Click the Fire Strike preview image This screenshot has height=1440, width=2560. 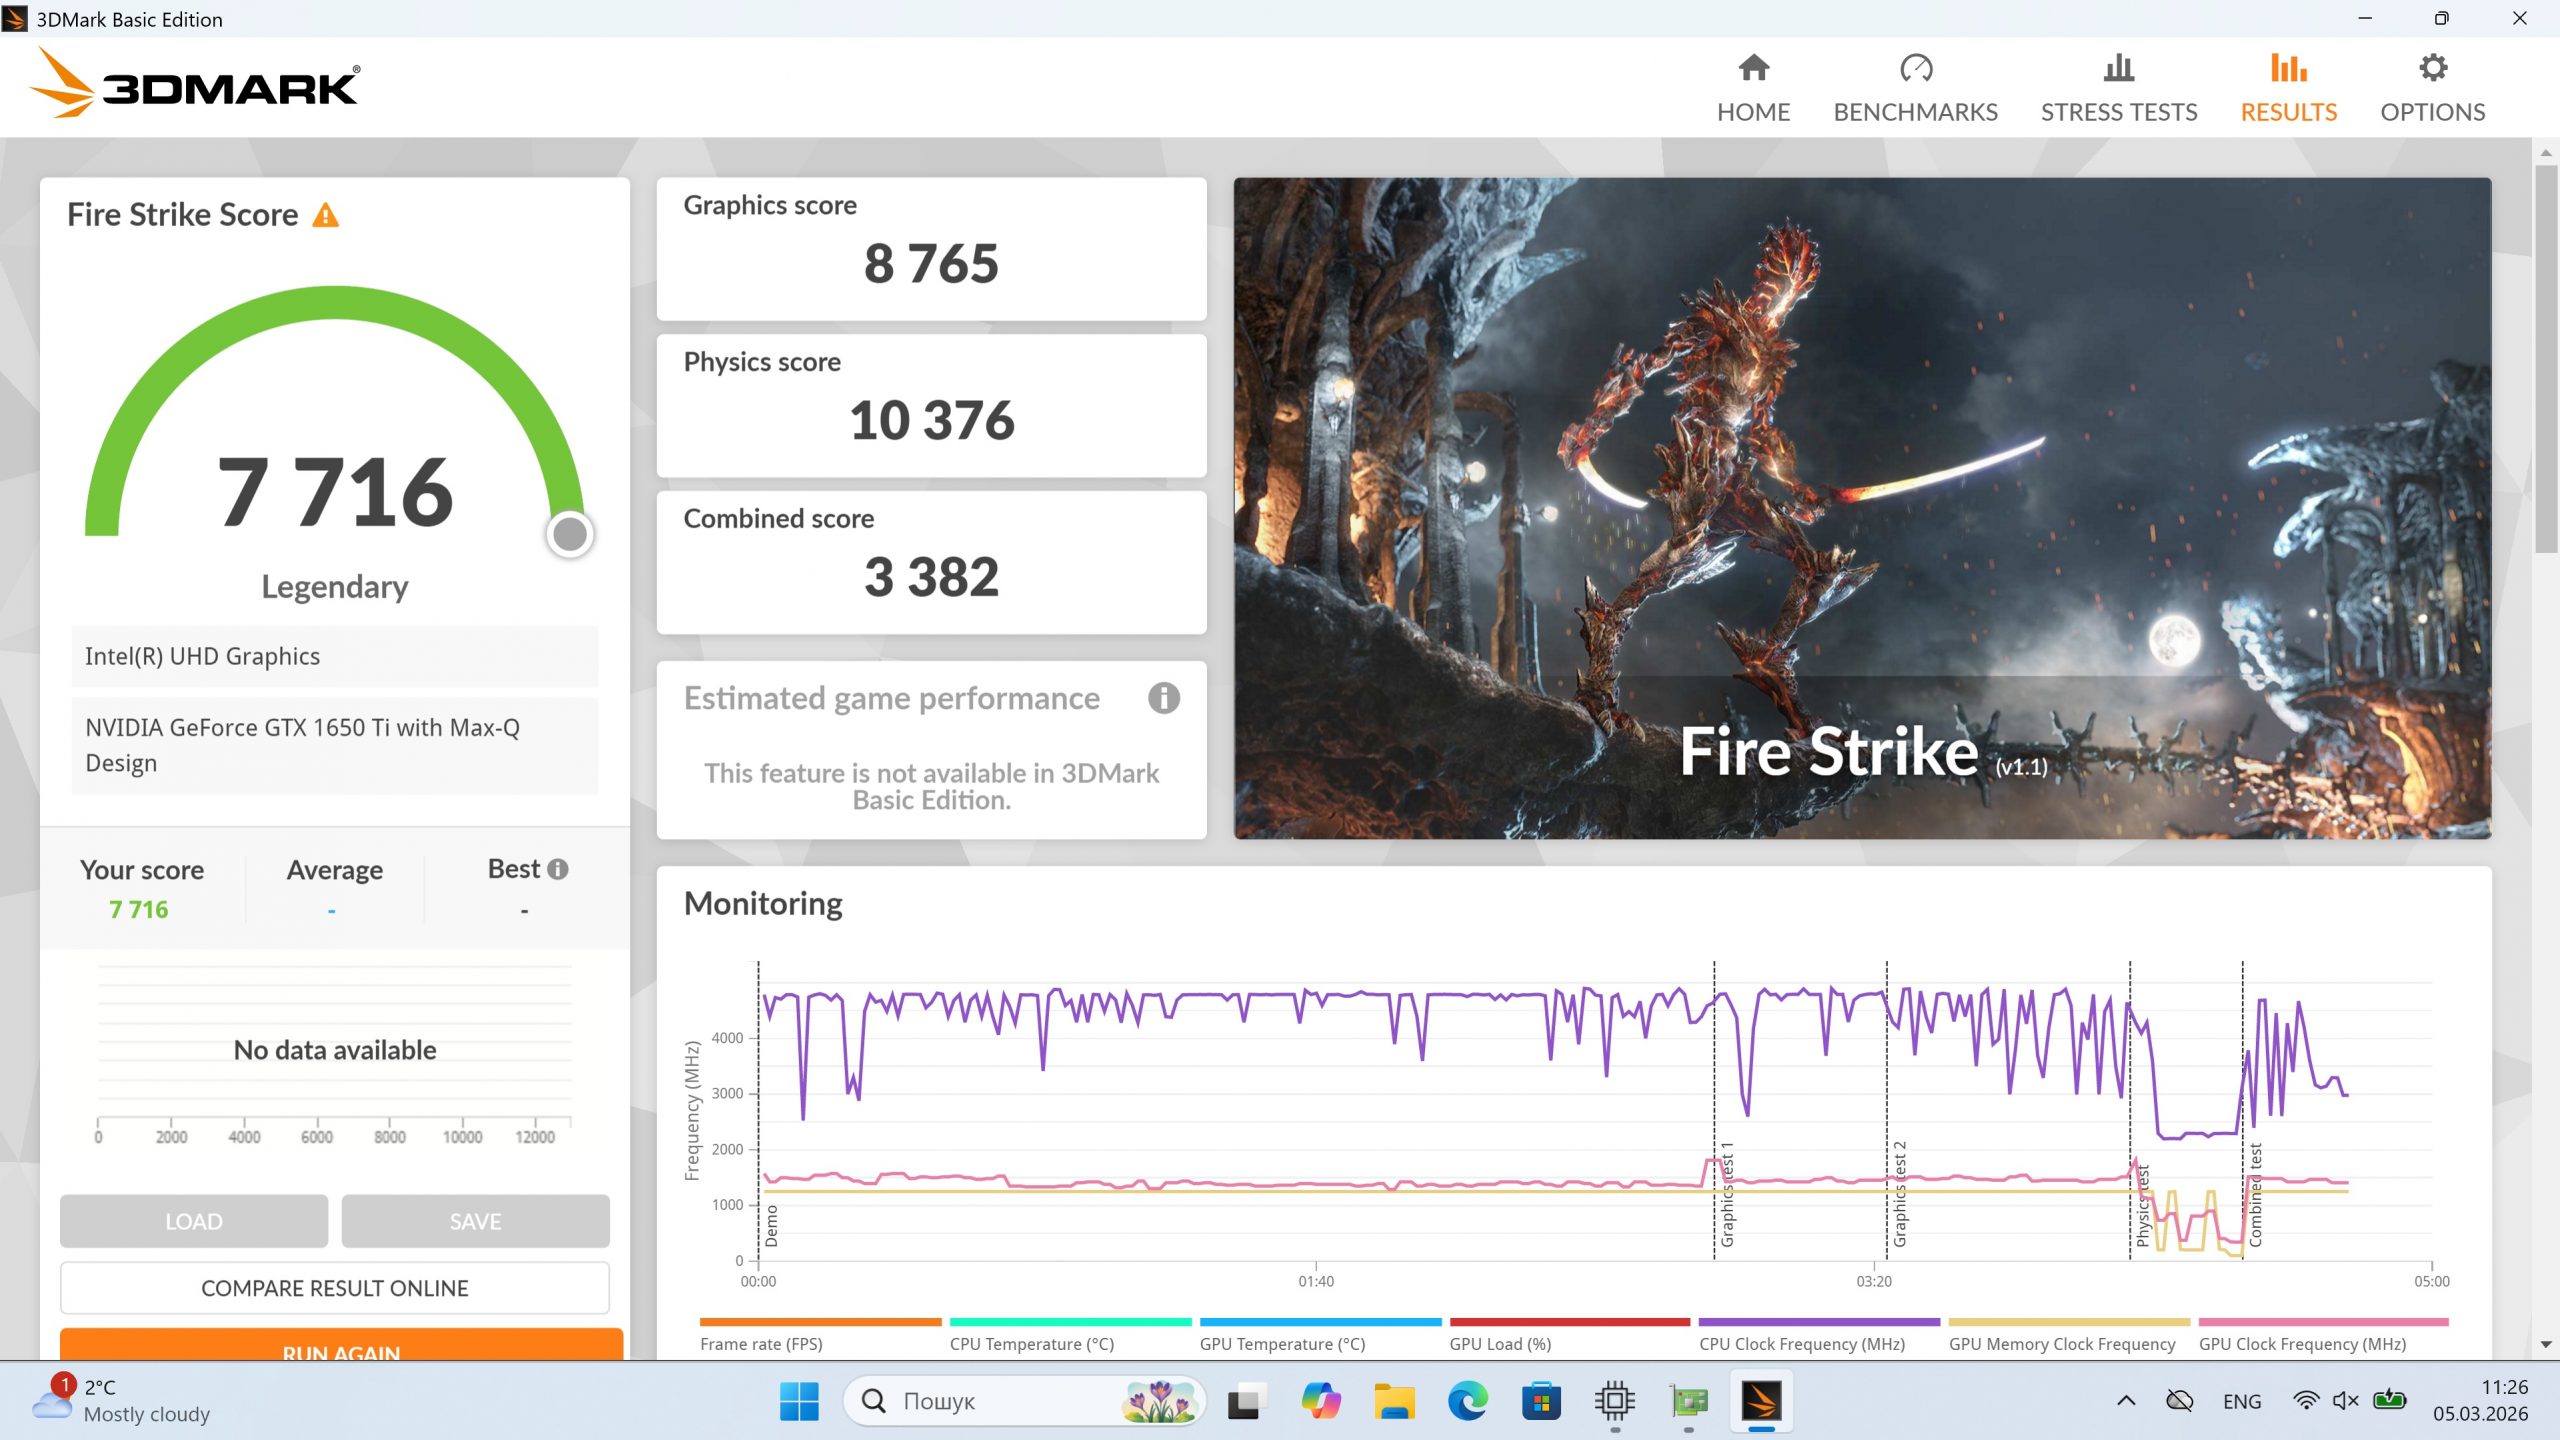(1861, 508)
